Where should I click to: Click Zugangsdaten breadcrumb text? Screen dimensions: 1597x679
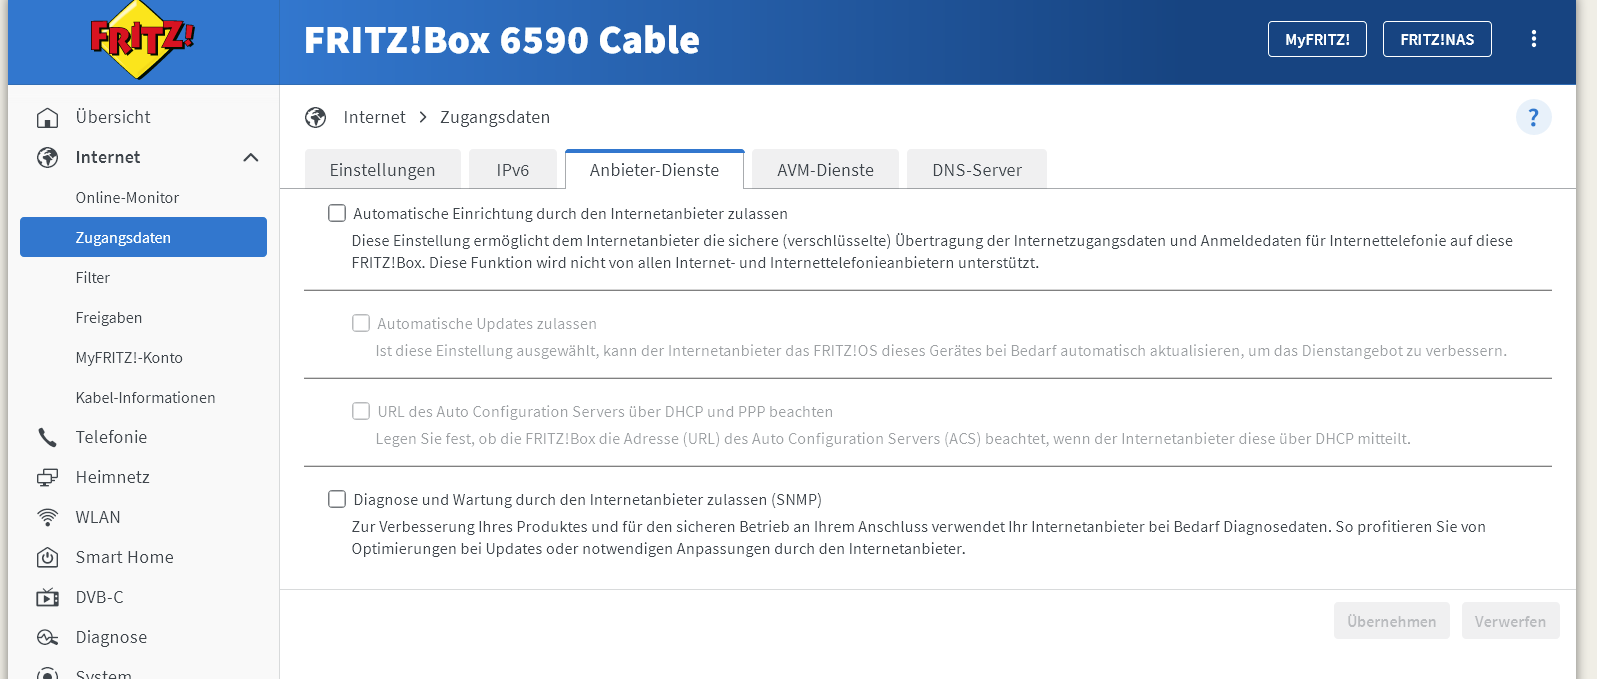(x=495, y=117)
